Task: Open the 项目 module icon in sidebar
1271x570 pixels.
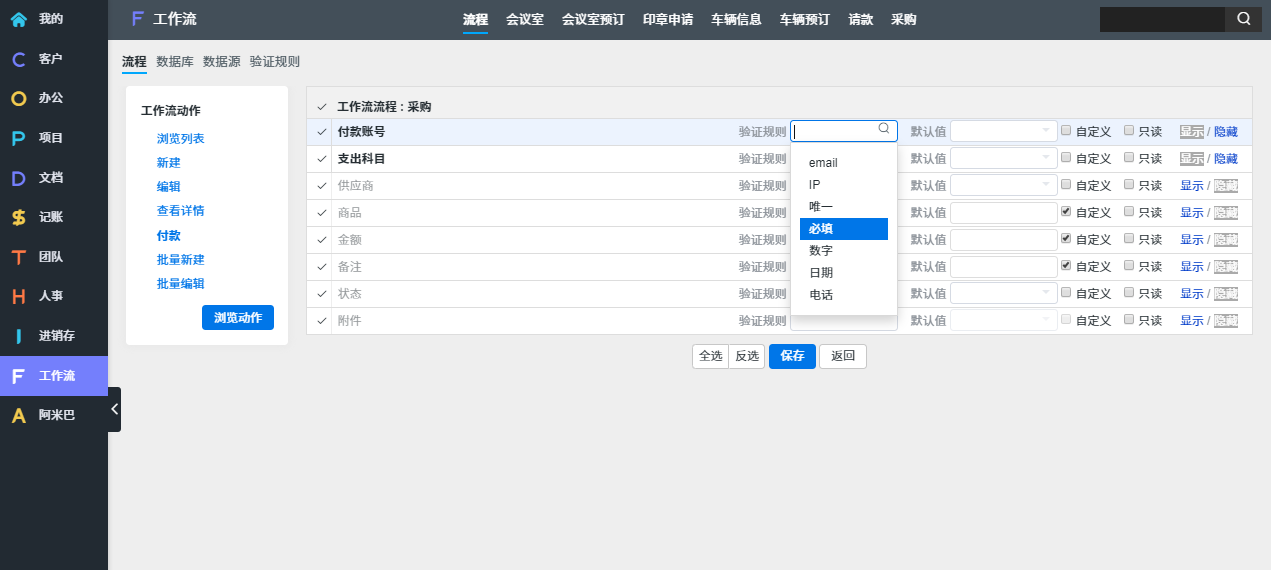Action: point(18,138)
